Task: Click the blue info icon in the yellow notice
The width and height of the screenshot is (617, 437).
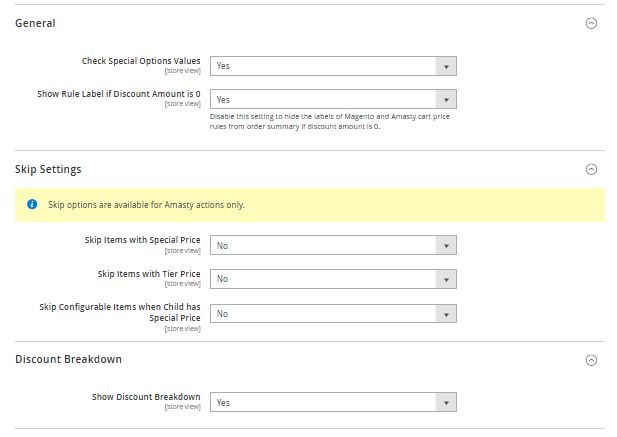Action: tap(32, 205)
